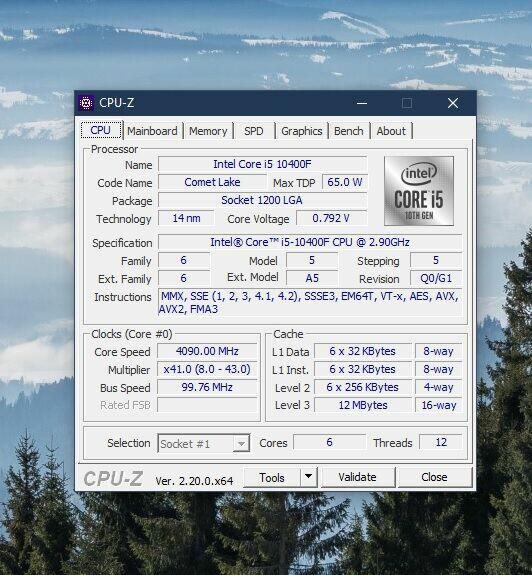Open the Bench tab
This screenshot has width=532, height=575.
point(348,131)
